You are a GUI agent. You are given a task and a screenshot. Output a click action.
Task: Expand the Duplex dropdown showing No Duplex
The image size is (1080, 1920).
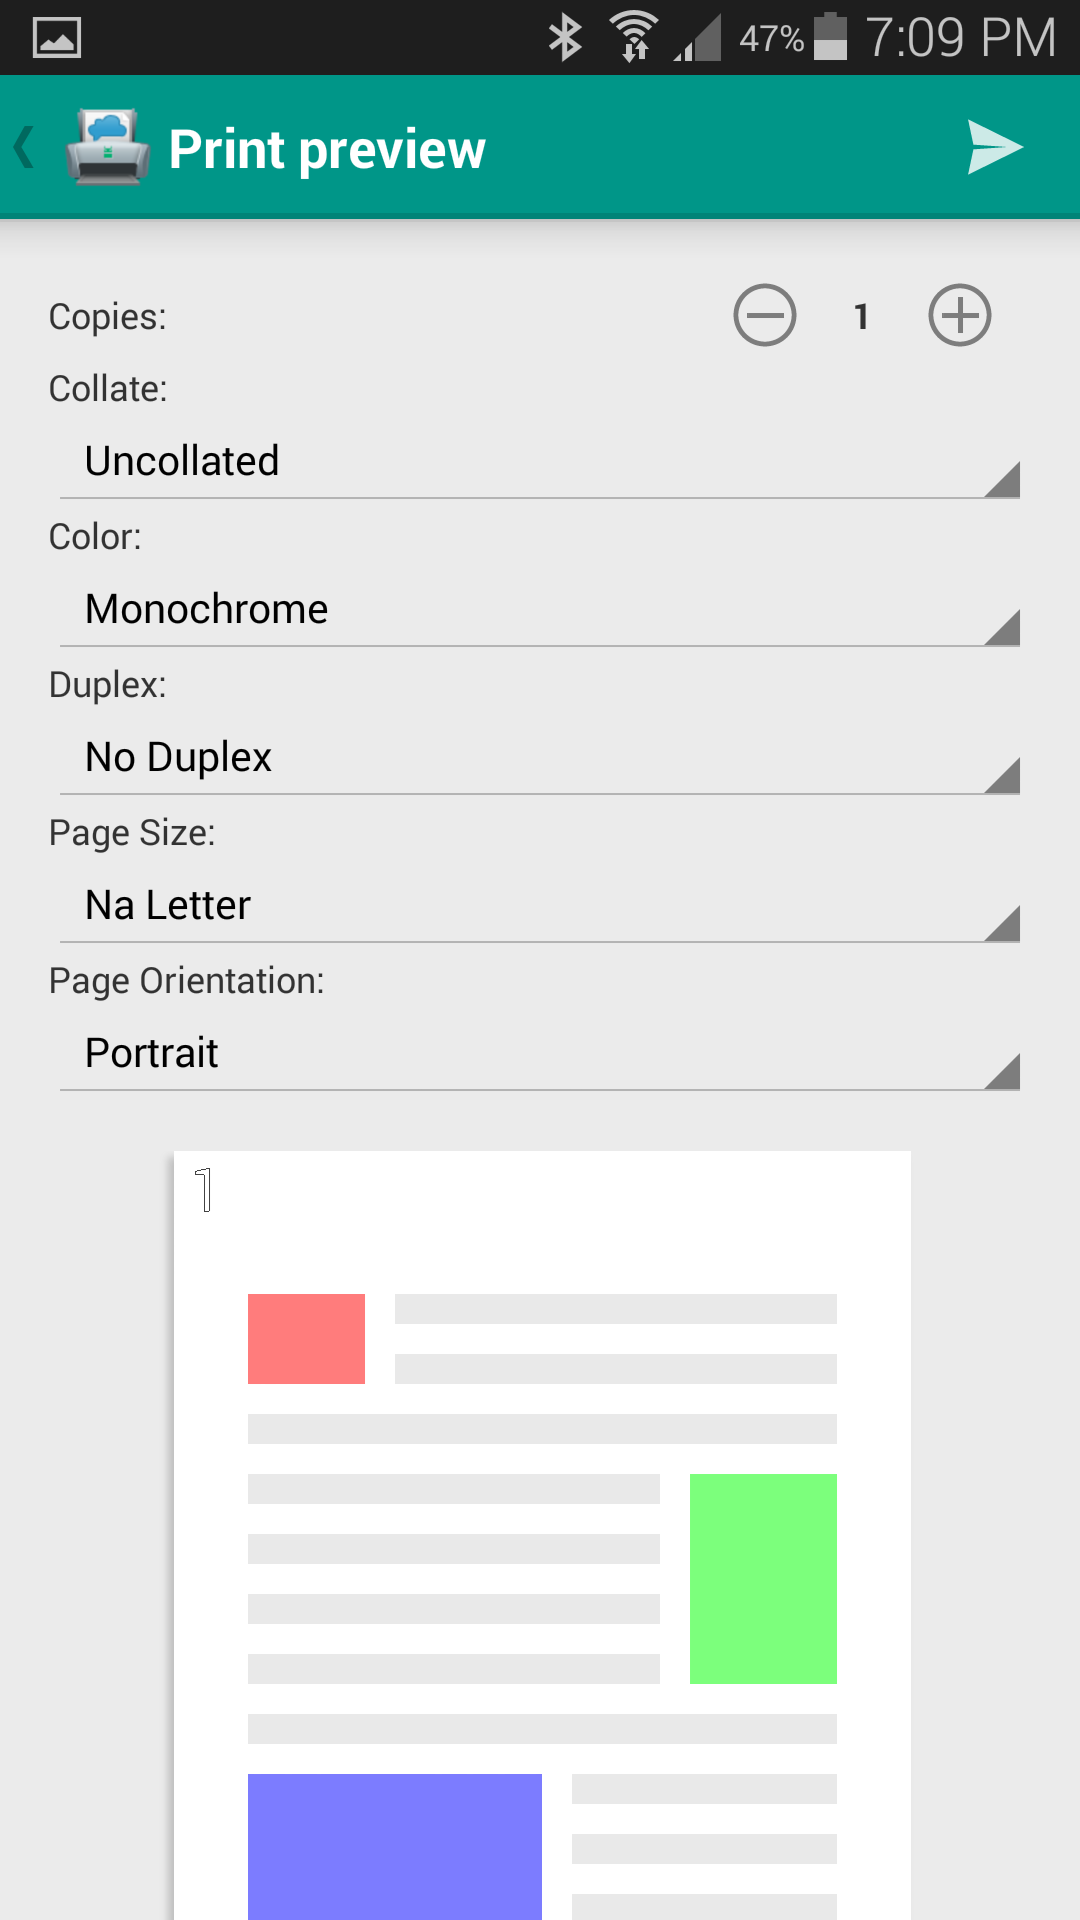click(x=540, y=758)
